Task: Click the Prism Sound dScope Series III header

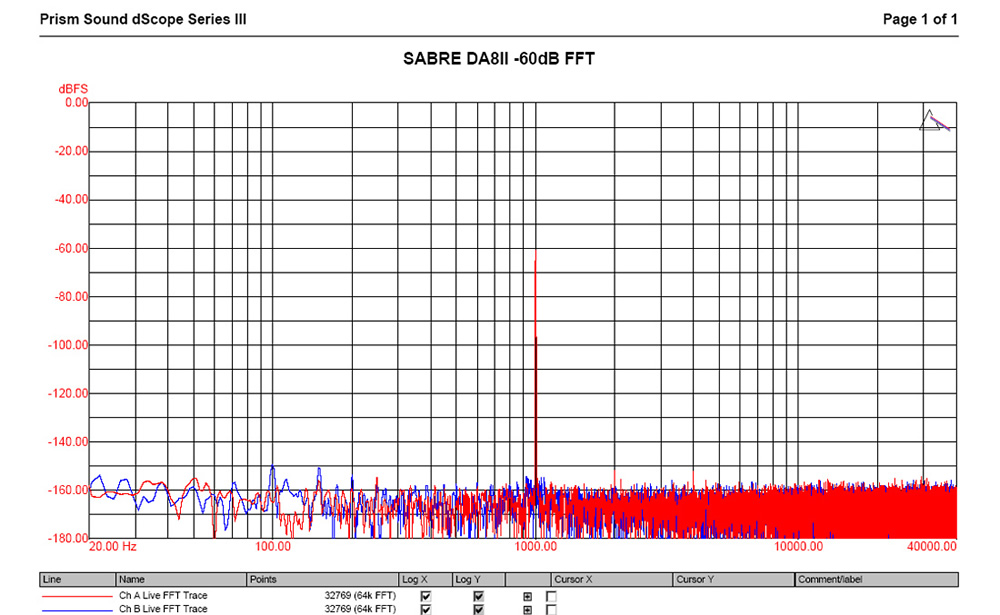Action: pos(143,19)
